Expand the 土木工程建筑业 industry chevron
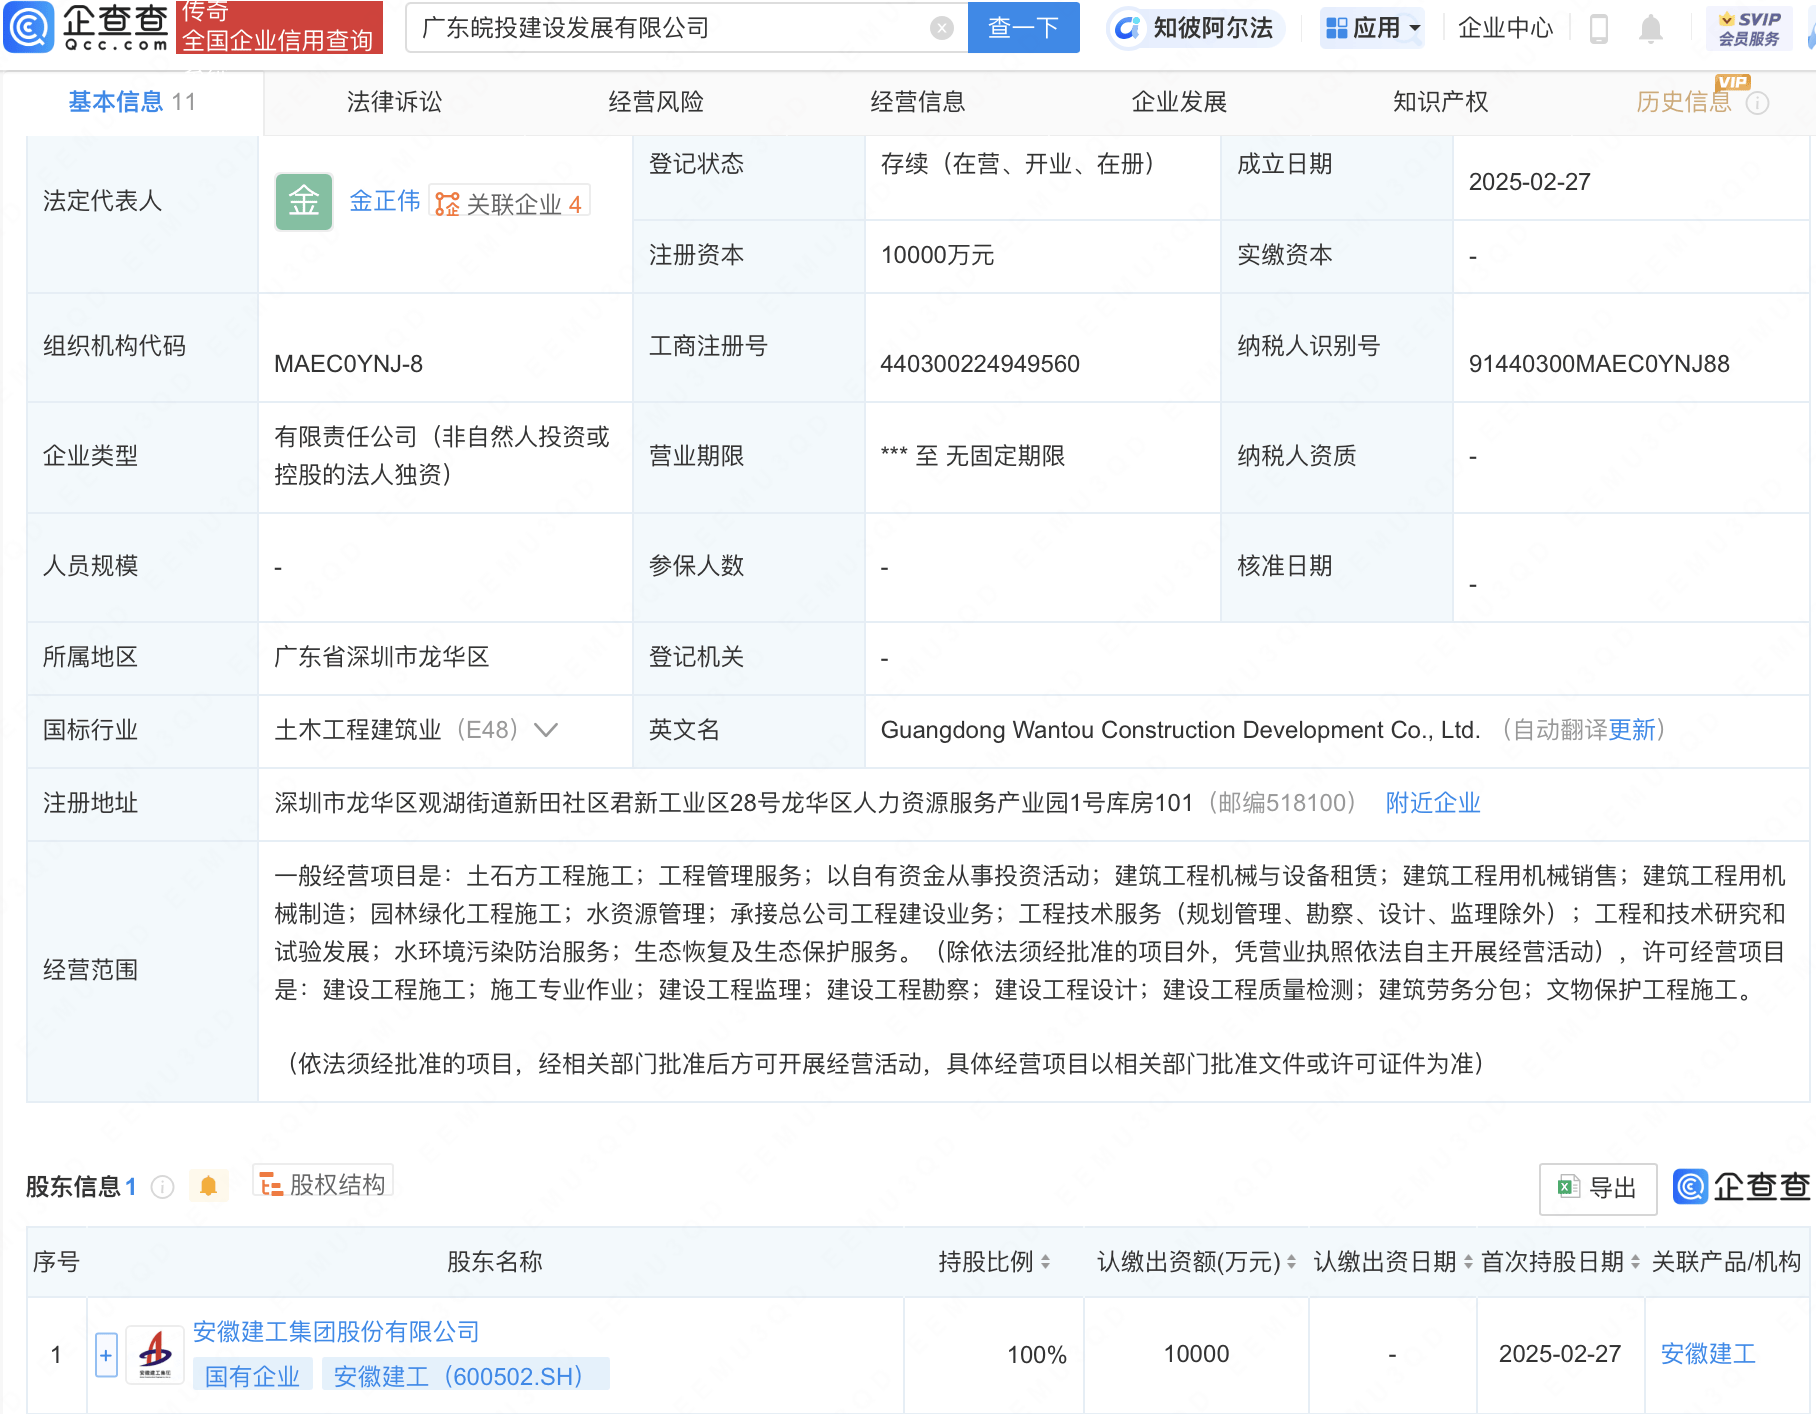Image resolution: width=1816 pixels, height=1414 pixels. (546, 730)
